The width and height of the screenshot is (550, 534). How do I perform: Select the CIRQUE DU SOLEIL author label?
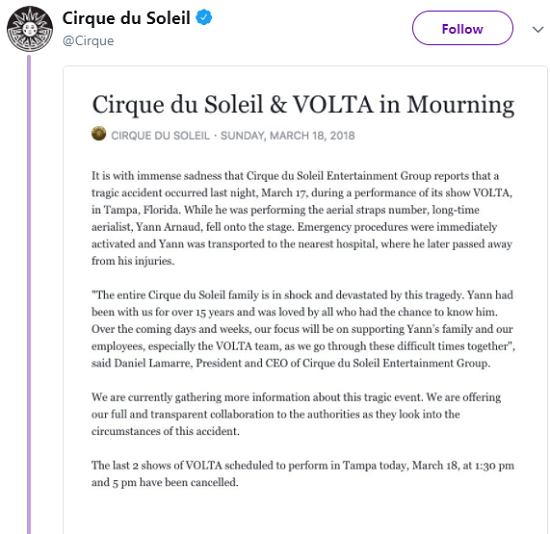coord(160,135)
